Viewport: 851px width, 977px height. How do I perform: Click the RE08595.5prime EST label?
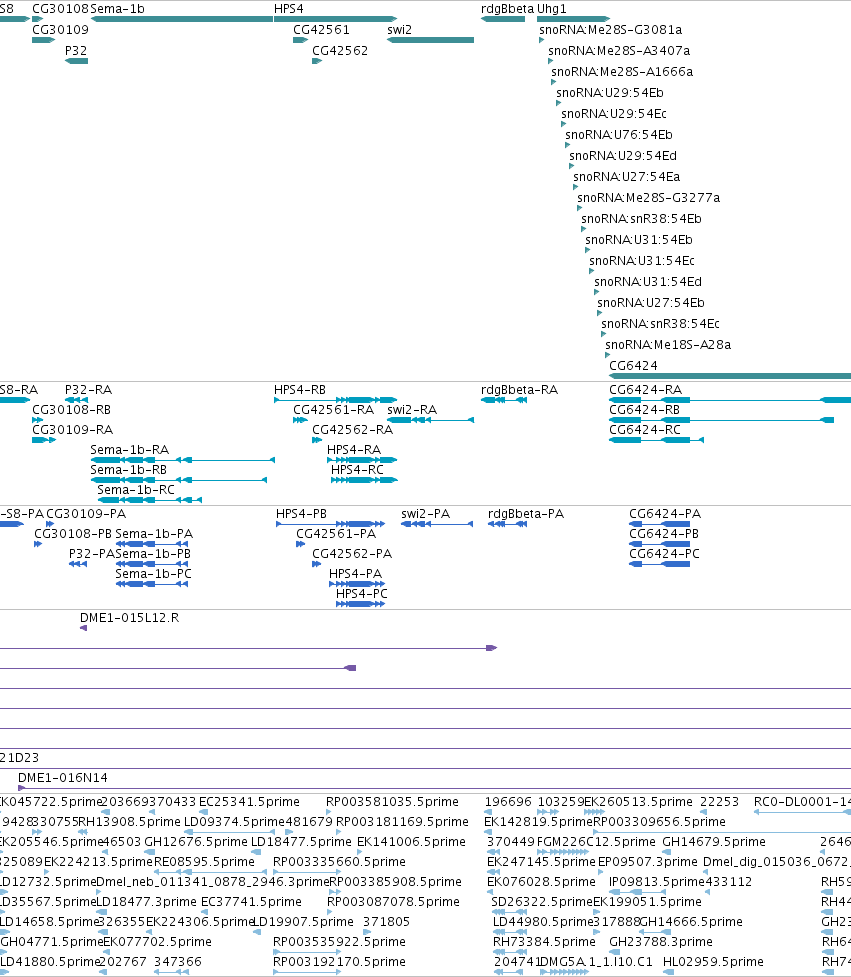coord(204,861)
